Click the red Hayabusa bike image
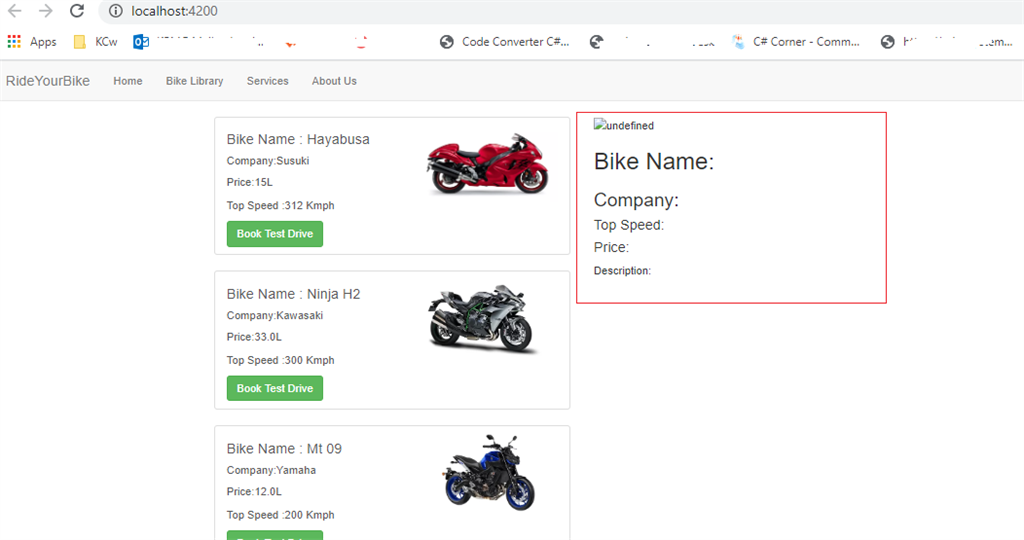The width and height of the screenshot is (1024, 540). click(x=488, y=165)
